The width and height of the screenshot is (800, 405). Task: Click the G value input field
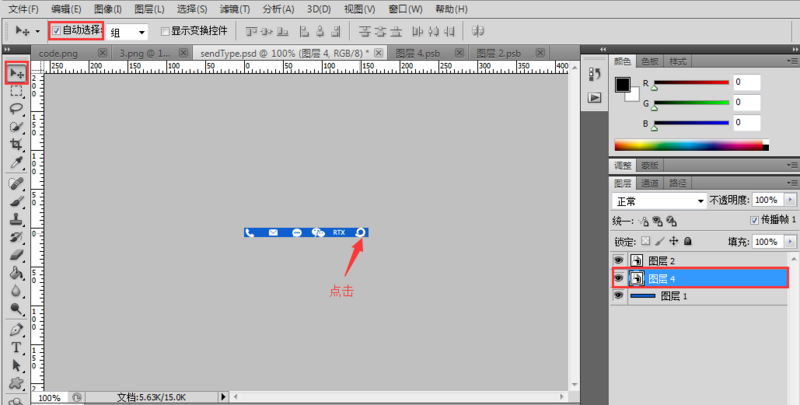(x=747, y=102)
